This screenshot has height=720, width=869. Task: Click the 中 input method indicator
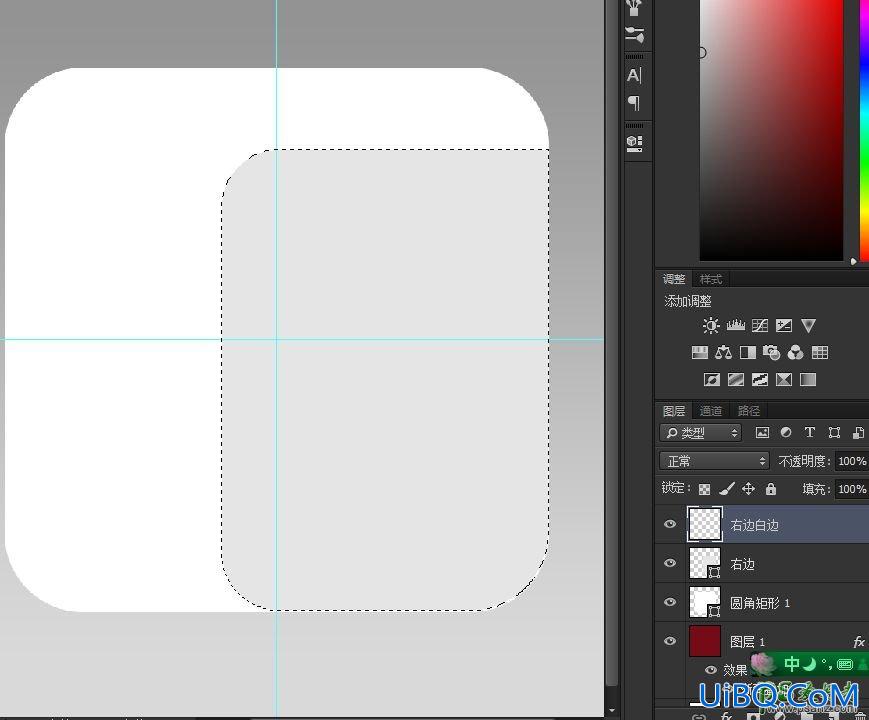click(x=792, y=663)
